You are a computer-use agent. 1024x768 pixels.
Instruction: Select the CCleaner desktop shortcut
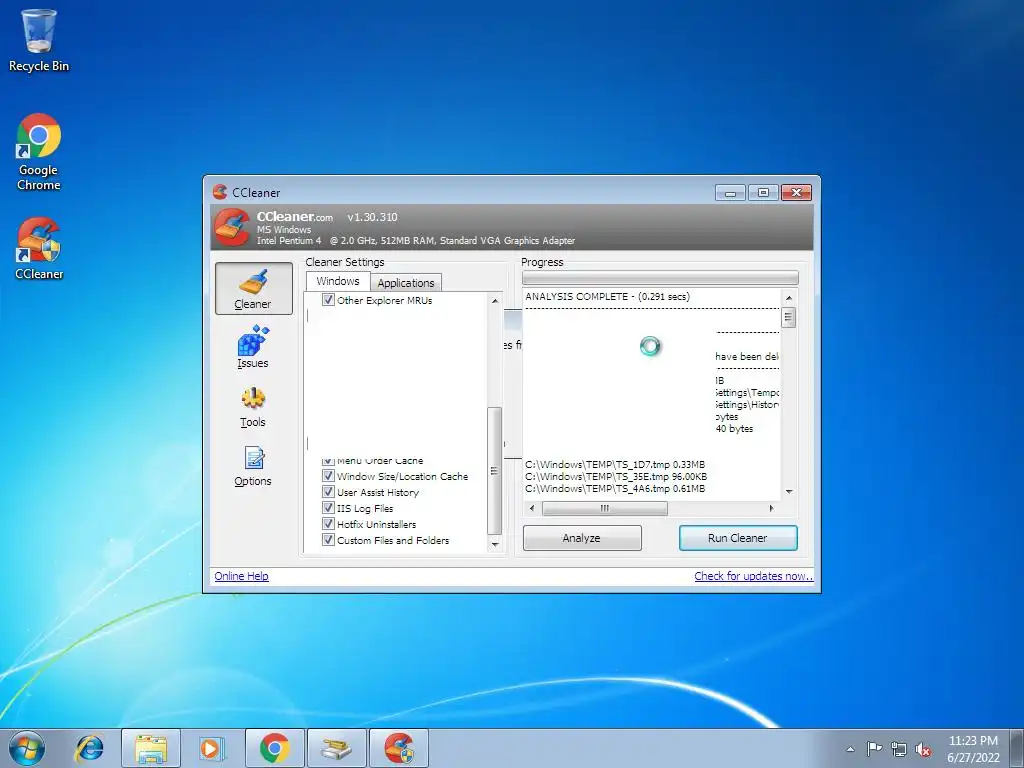point(39,249)
